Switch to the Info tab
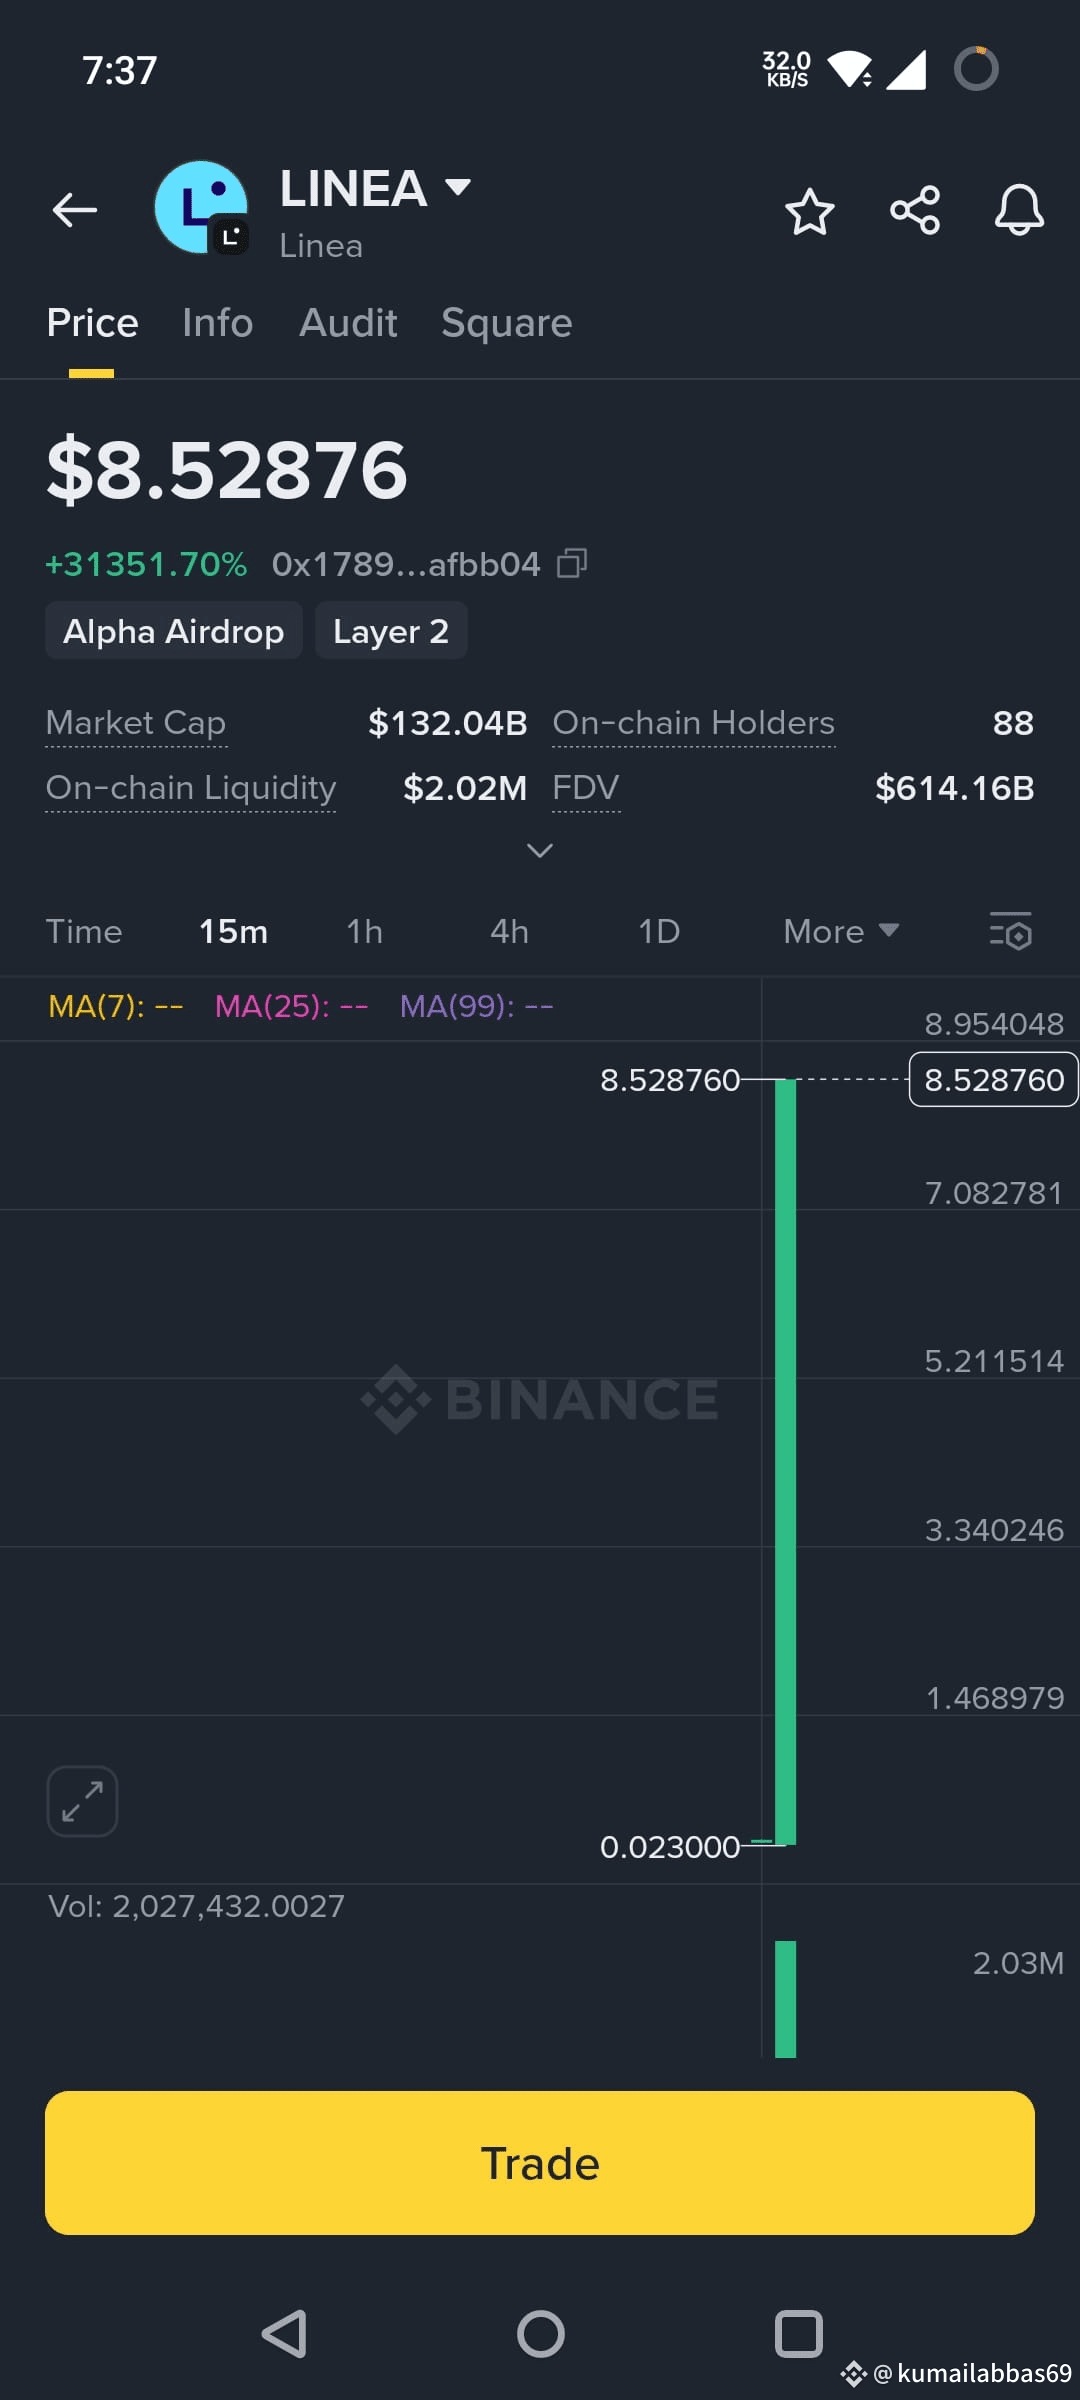The height and width of the screenshot is (2400, 1080). 217,323
